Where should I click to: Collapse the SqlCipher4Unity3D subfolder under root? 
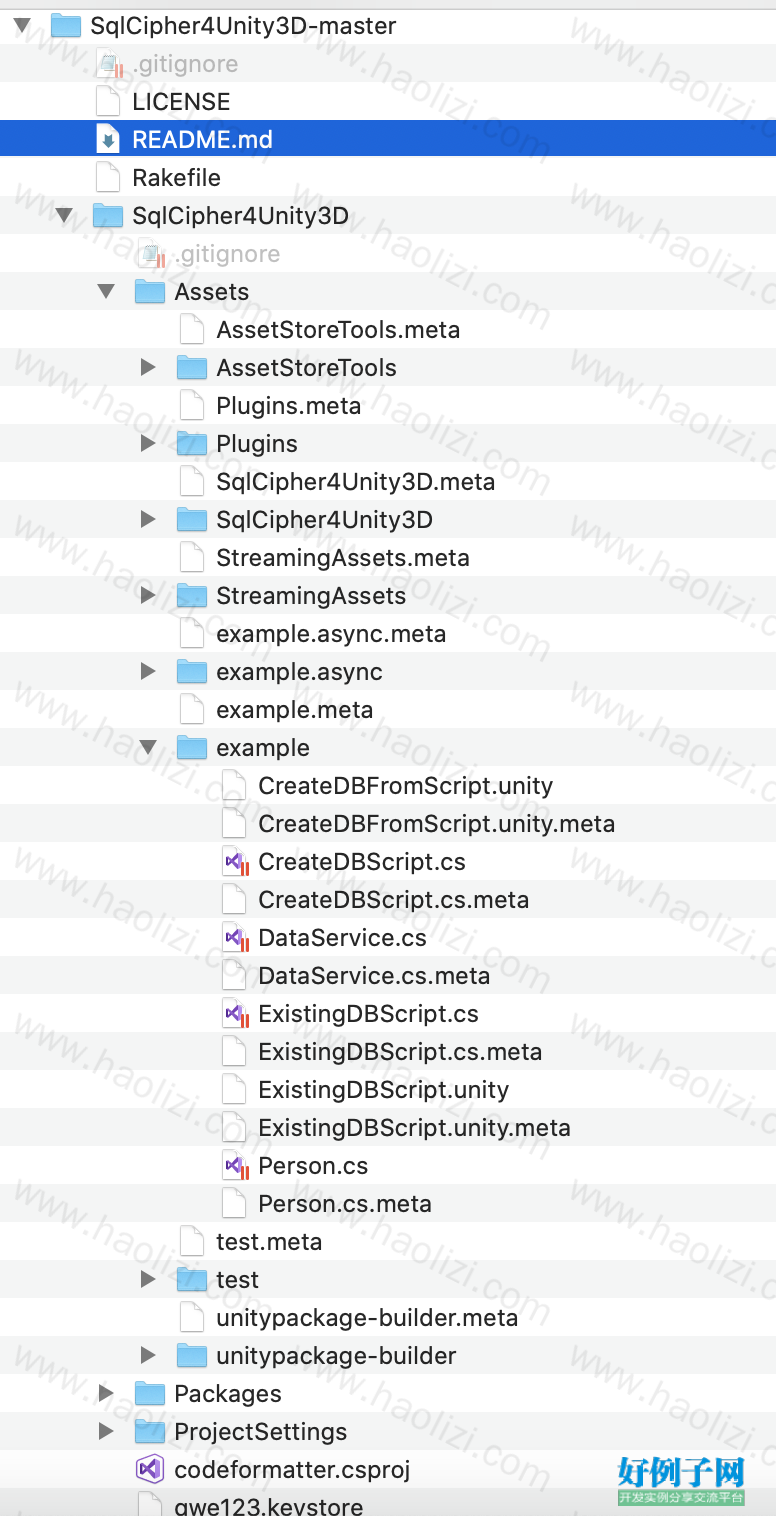[64, 216]
